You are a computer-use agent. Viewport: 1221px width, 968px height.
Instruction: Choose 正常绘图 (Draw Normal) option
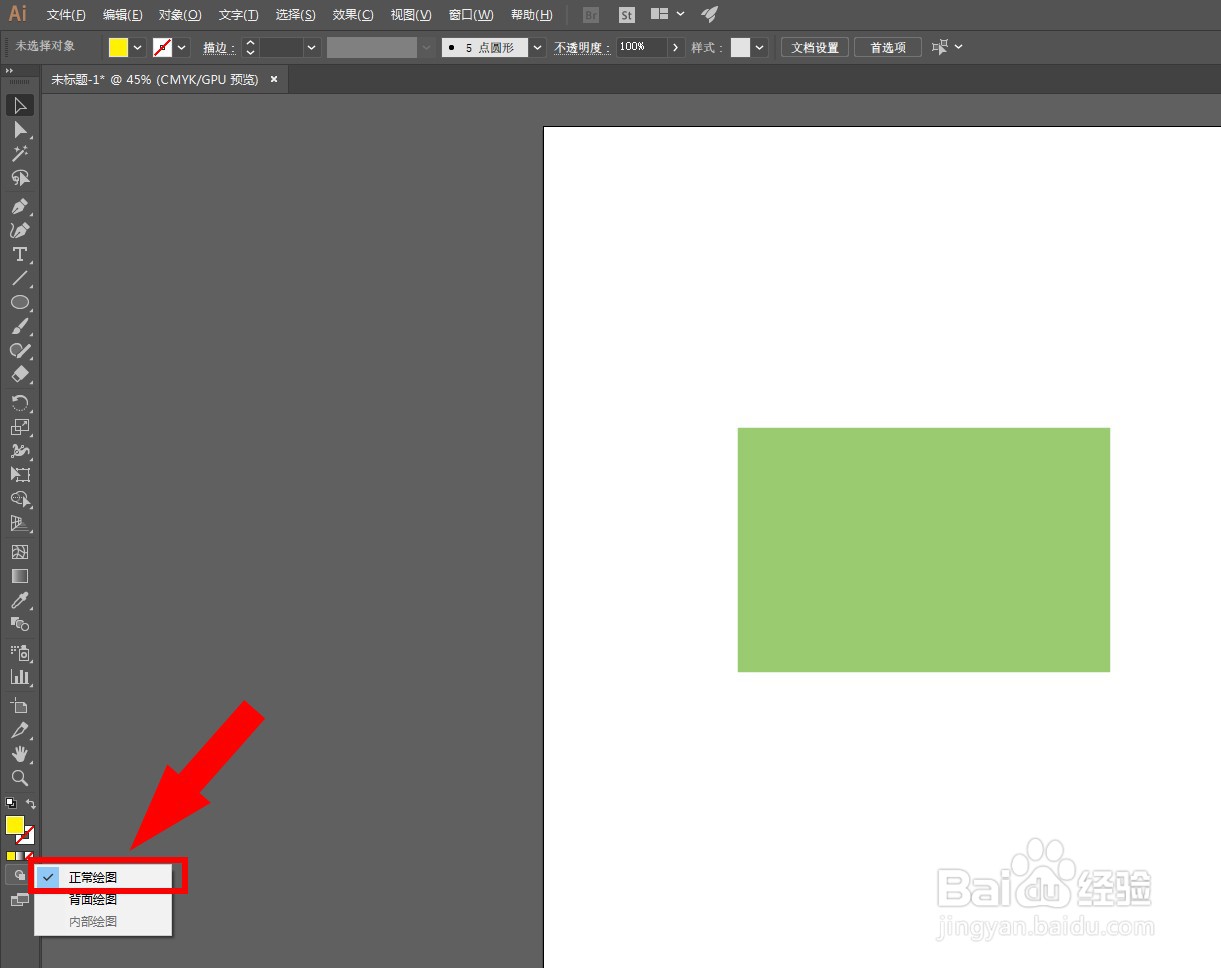pyautogui.click(x=103, y=877)
